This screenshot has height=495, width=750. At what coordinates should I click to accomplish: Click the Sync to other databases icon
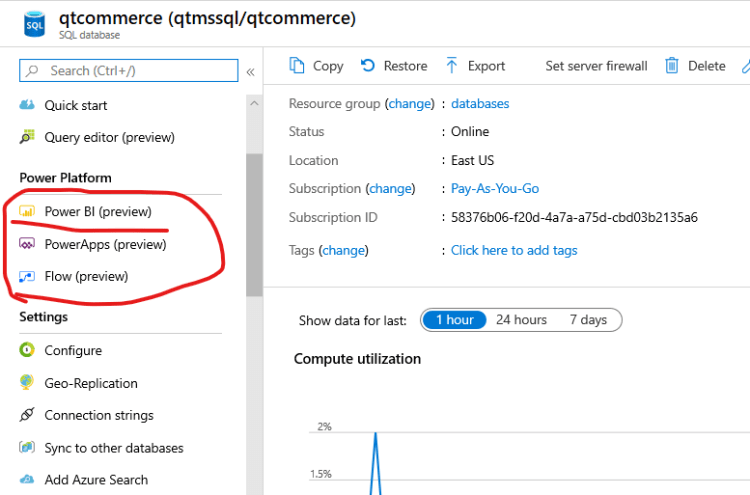[27, 447]
